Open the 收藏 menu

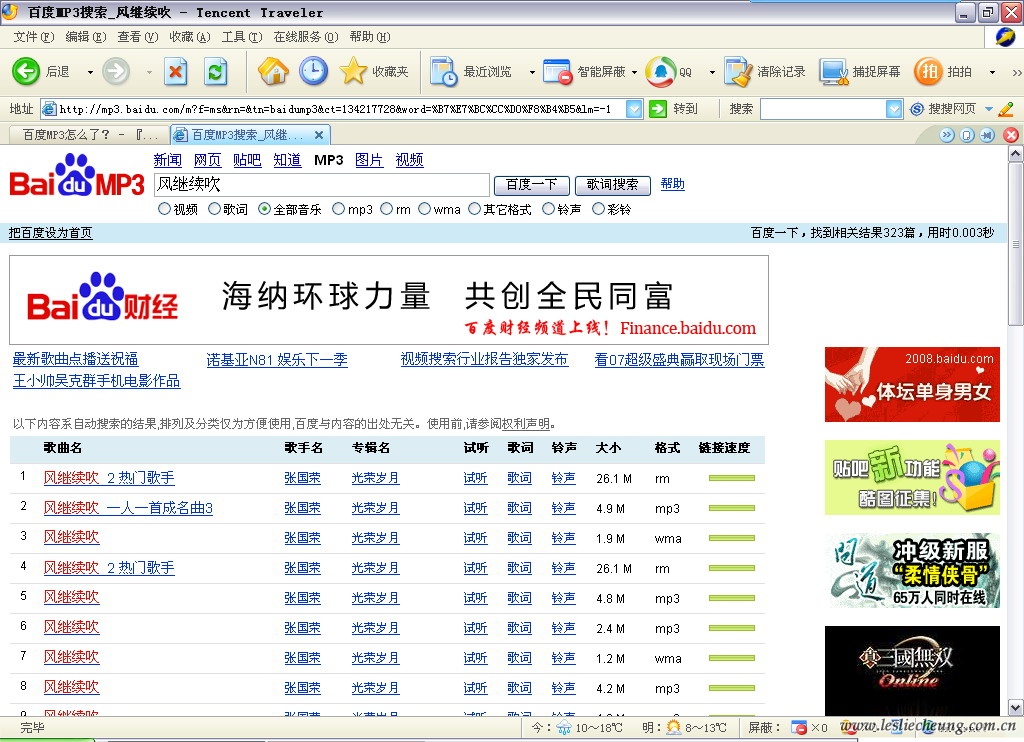click(189, 37)
